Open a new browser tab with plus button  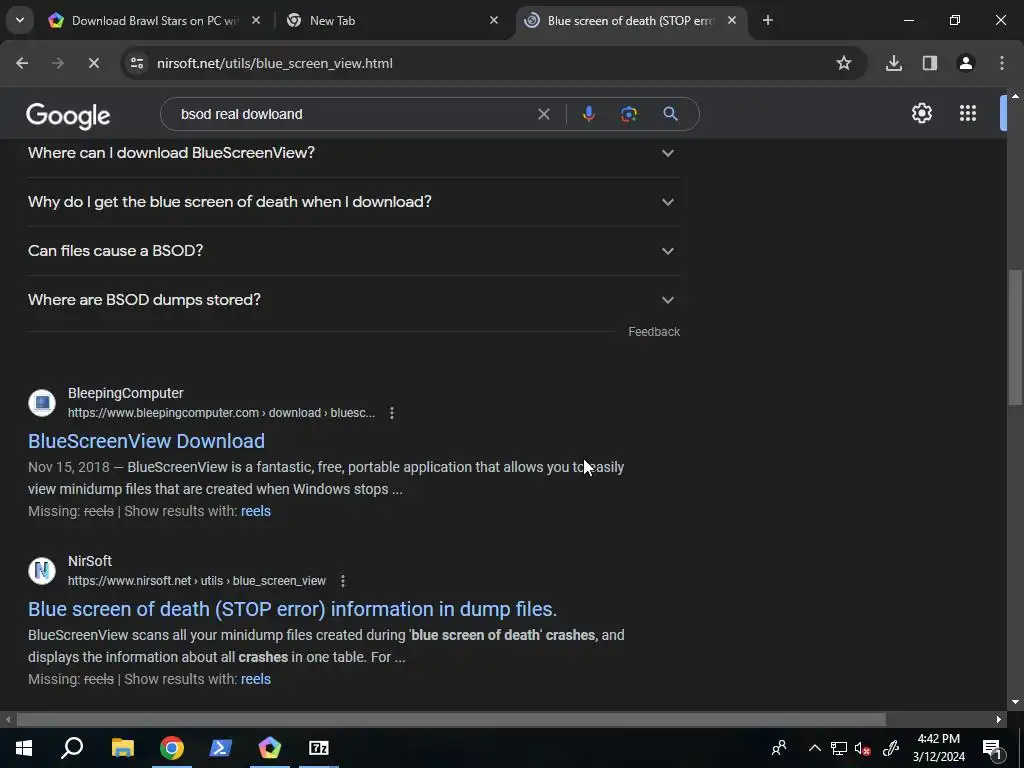pyautogui.click(x=768, y=20)
